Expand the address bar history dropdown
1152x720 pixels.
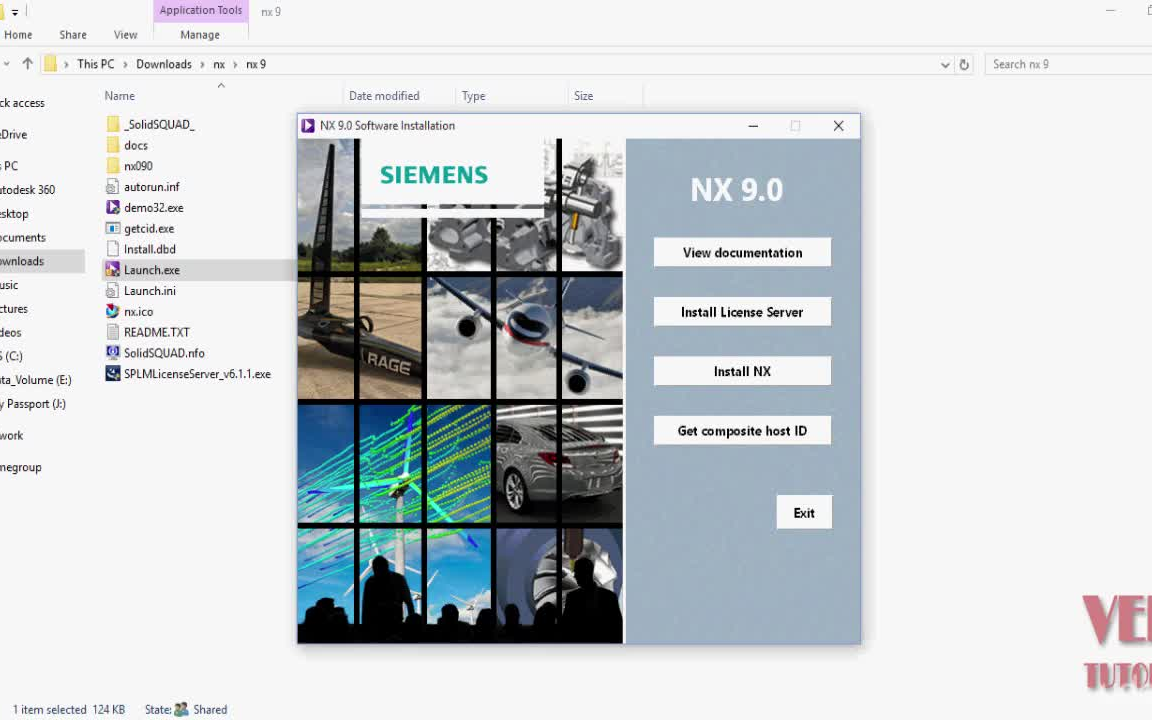(x=945, y=64)
